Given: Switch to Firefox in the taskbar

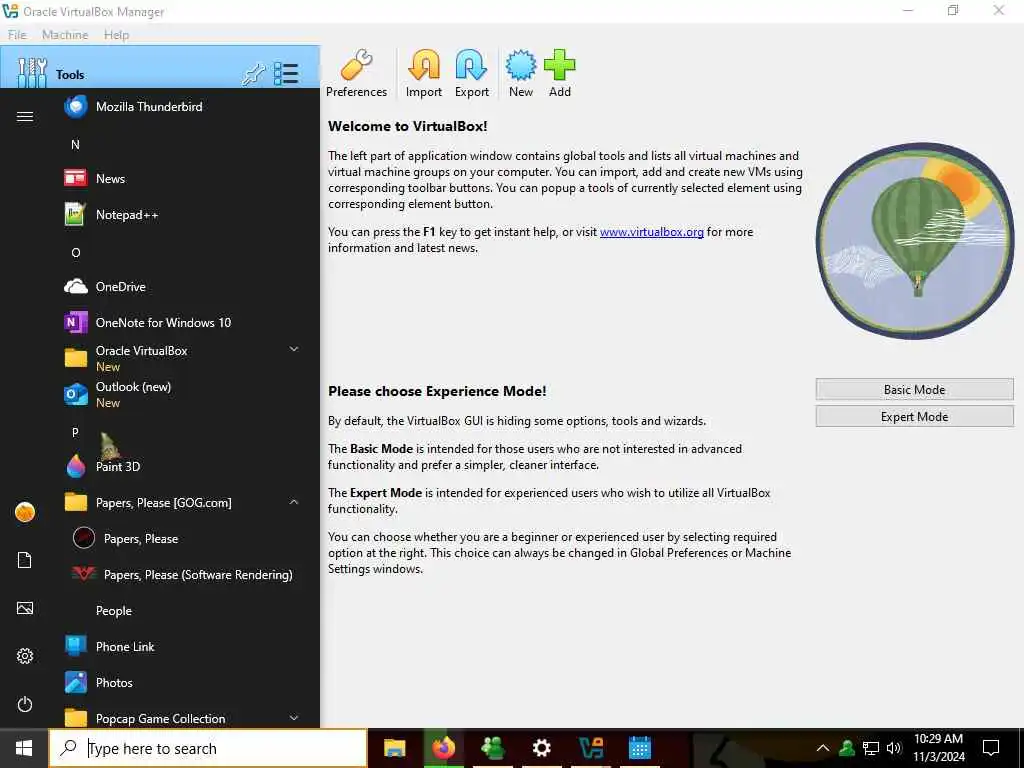Looking at the screenshot, I should (443, 748).
